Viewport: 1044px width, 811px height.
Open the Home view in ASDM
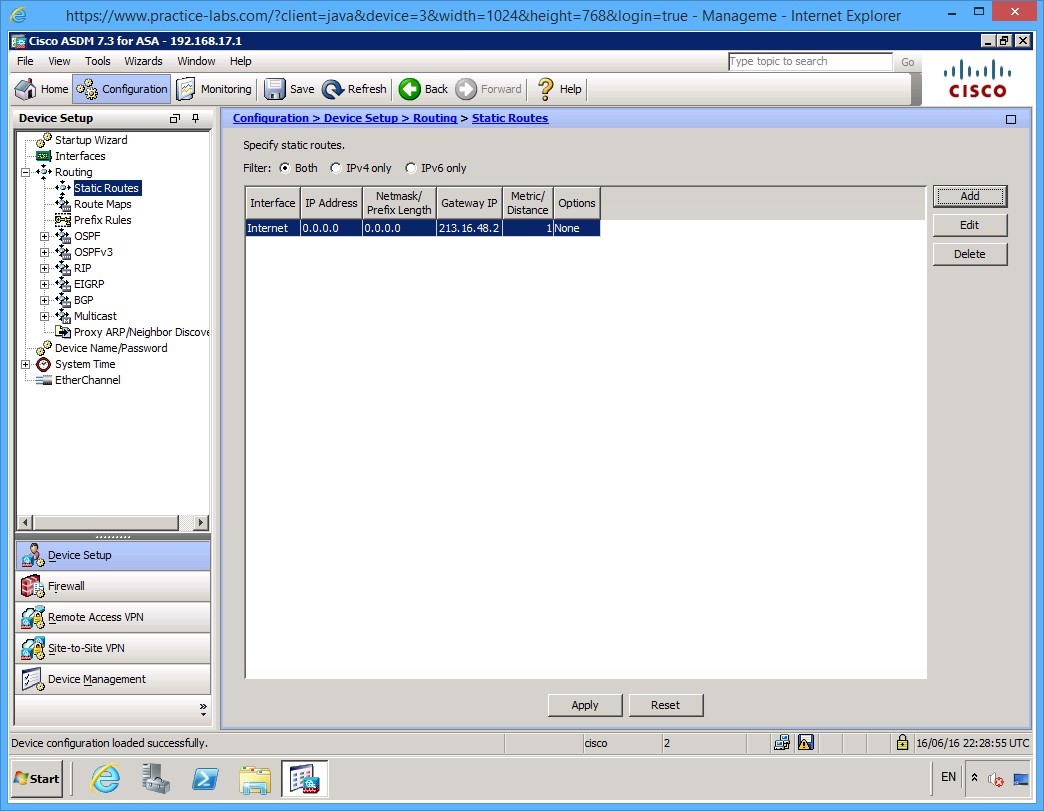(x=40, y=89)
